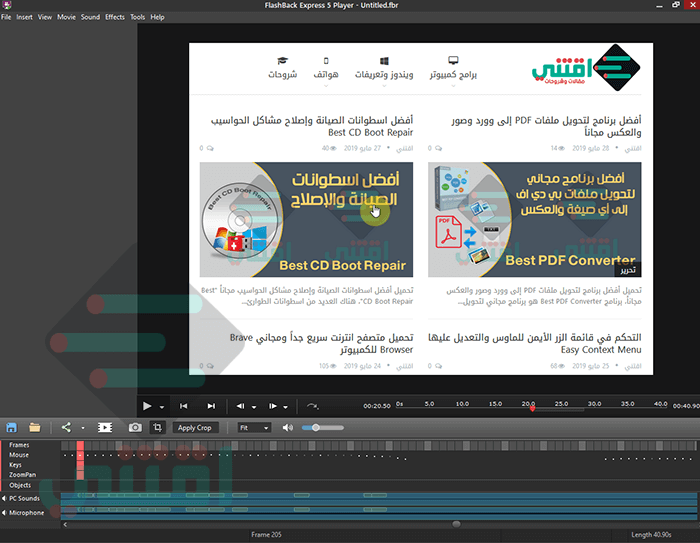Select the Mouse track label

19,455
